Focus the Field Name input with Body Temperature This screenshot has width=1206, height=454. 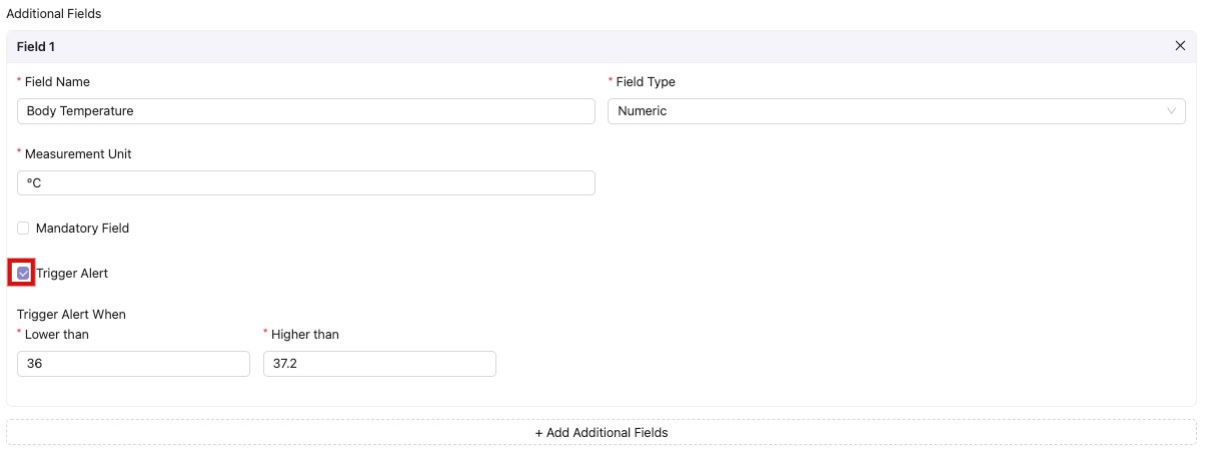click(x=306, y=111)
